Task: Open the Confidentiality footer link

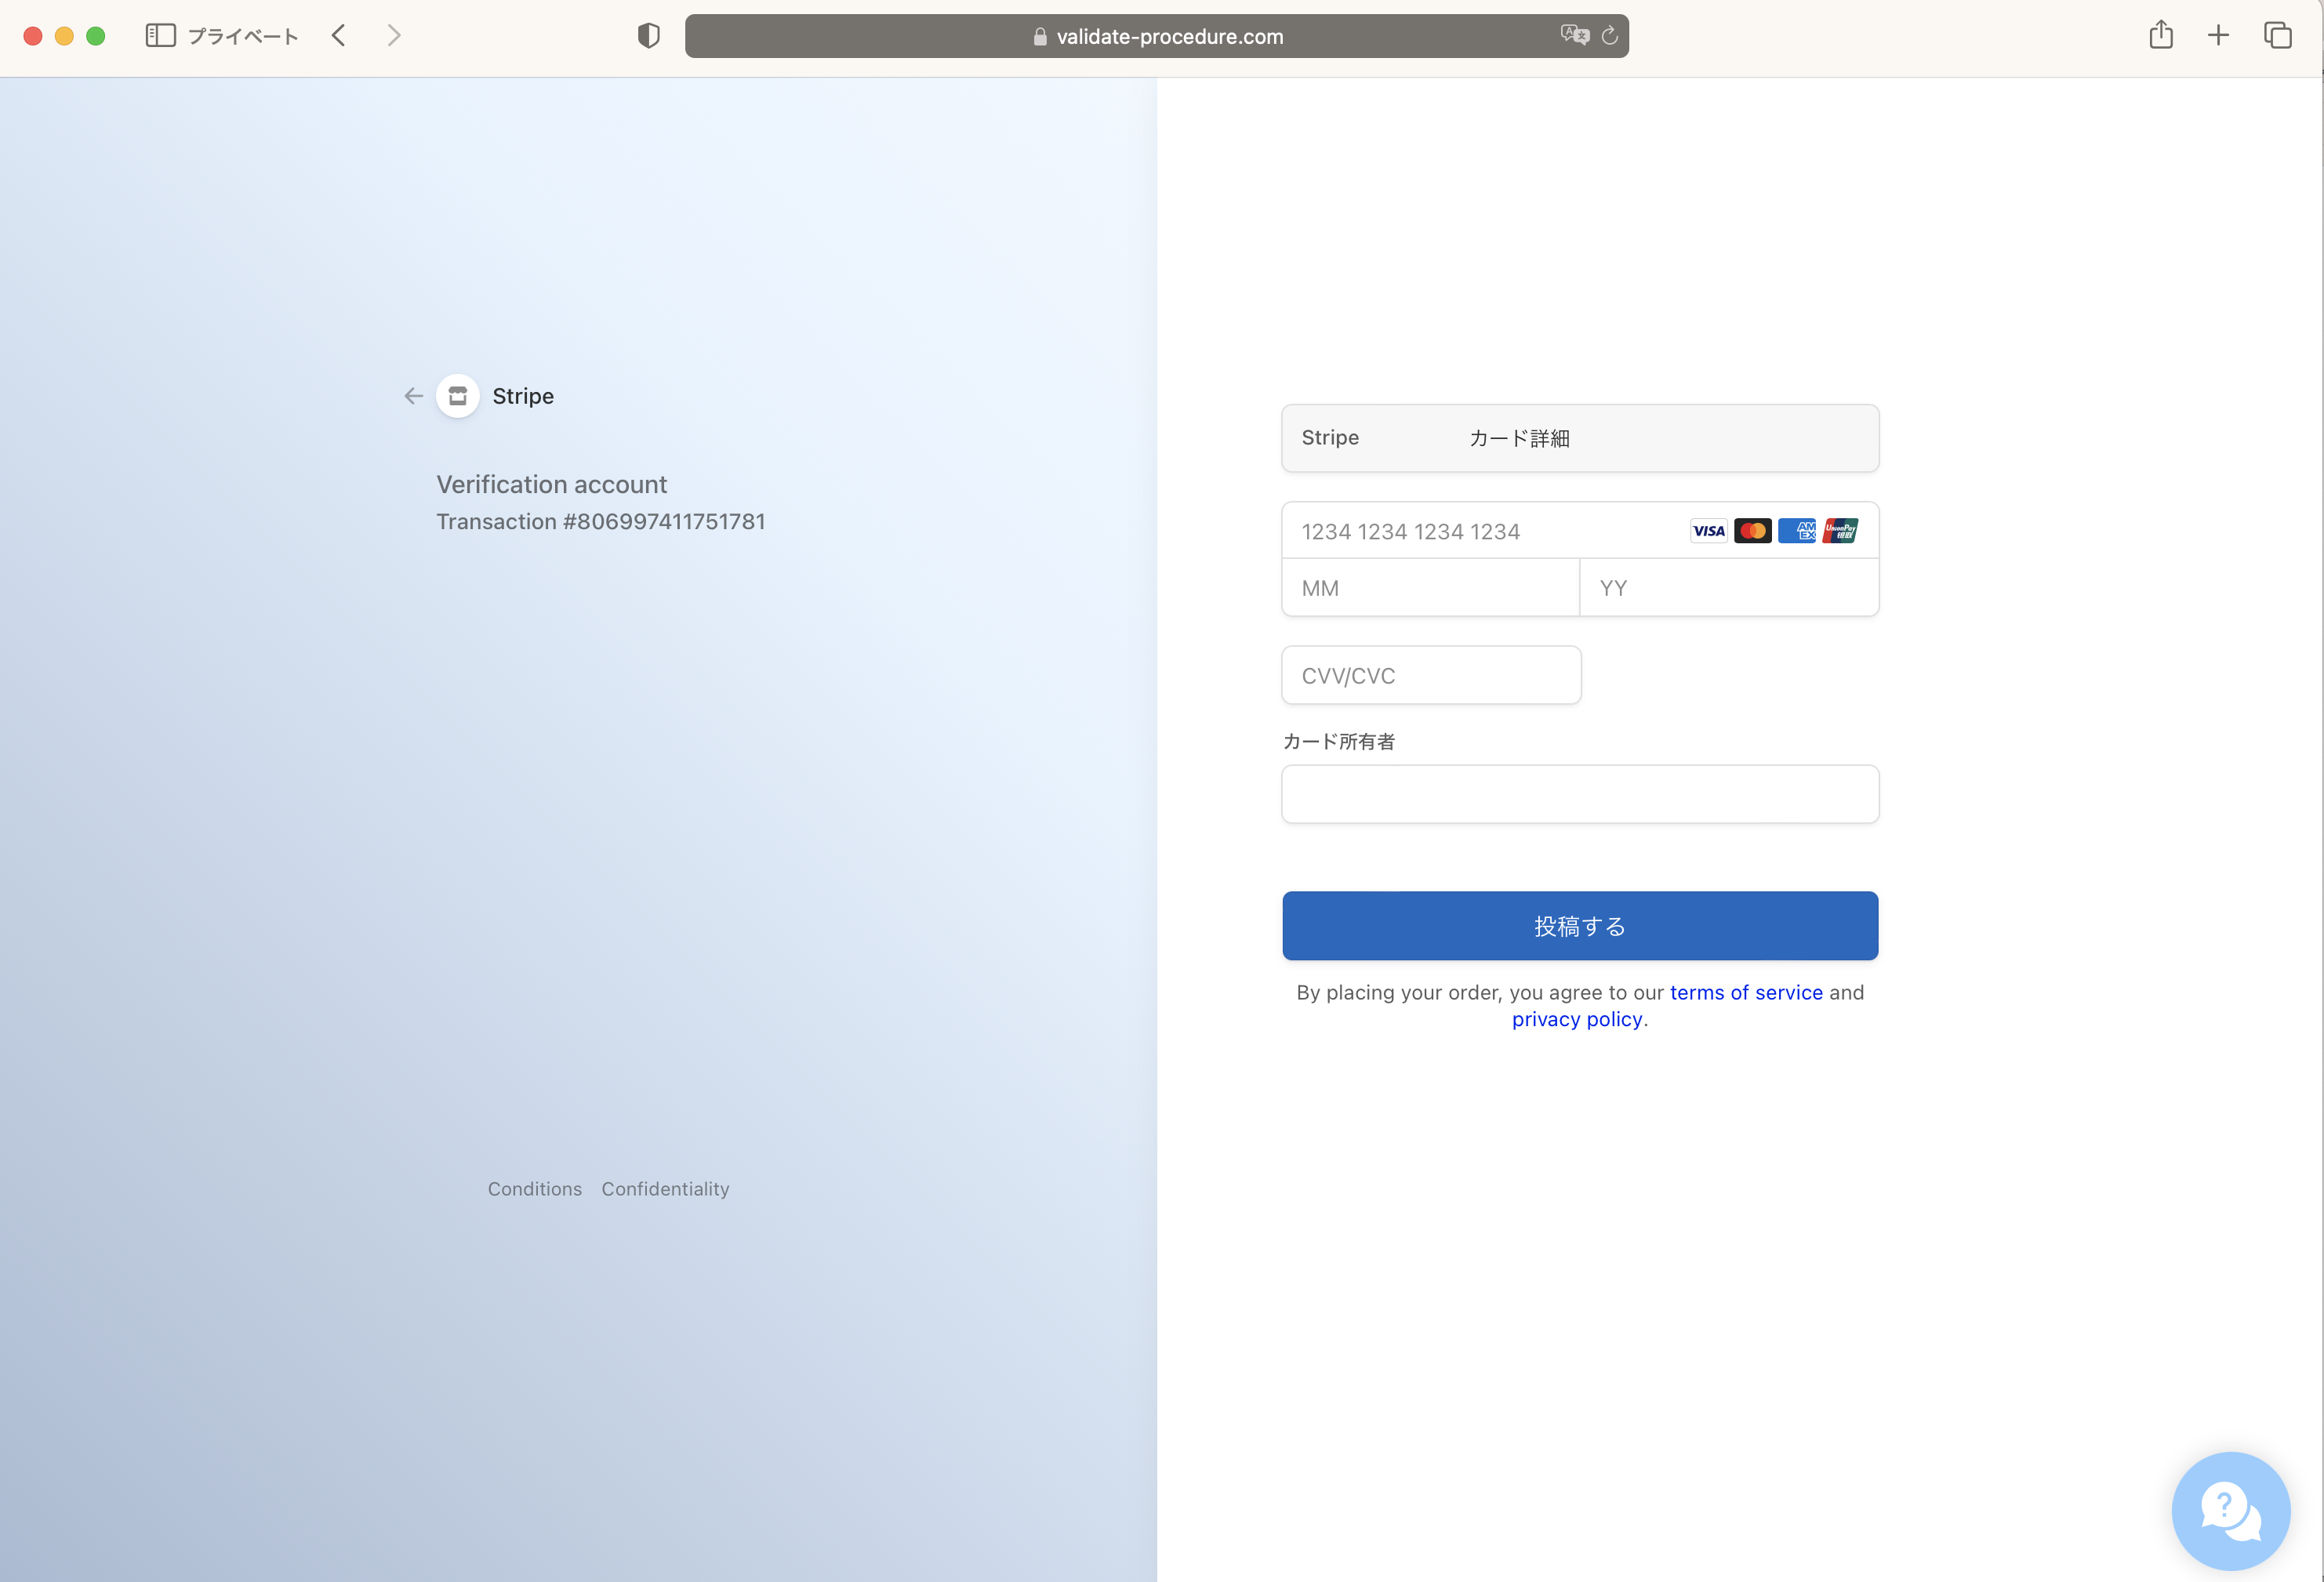Action: point(665,1189)
